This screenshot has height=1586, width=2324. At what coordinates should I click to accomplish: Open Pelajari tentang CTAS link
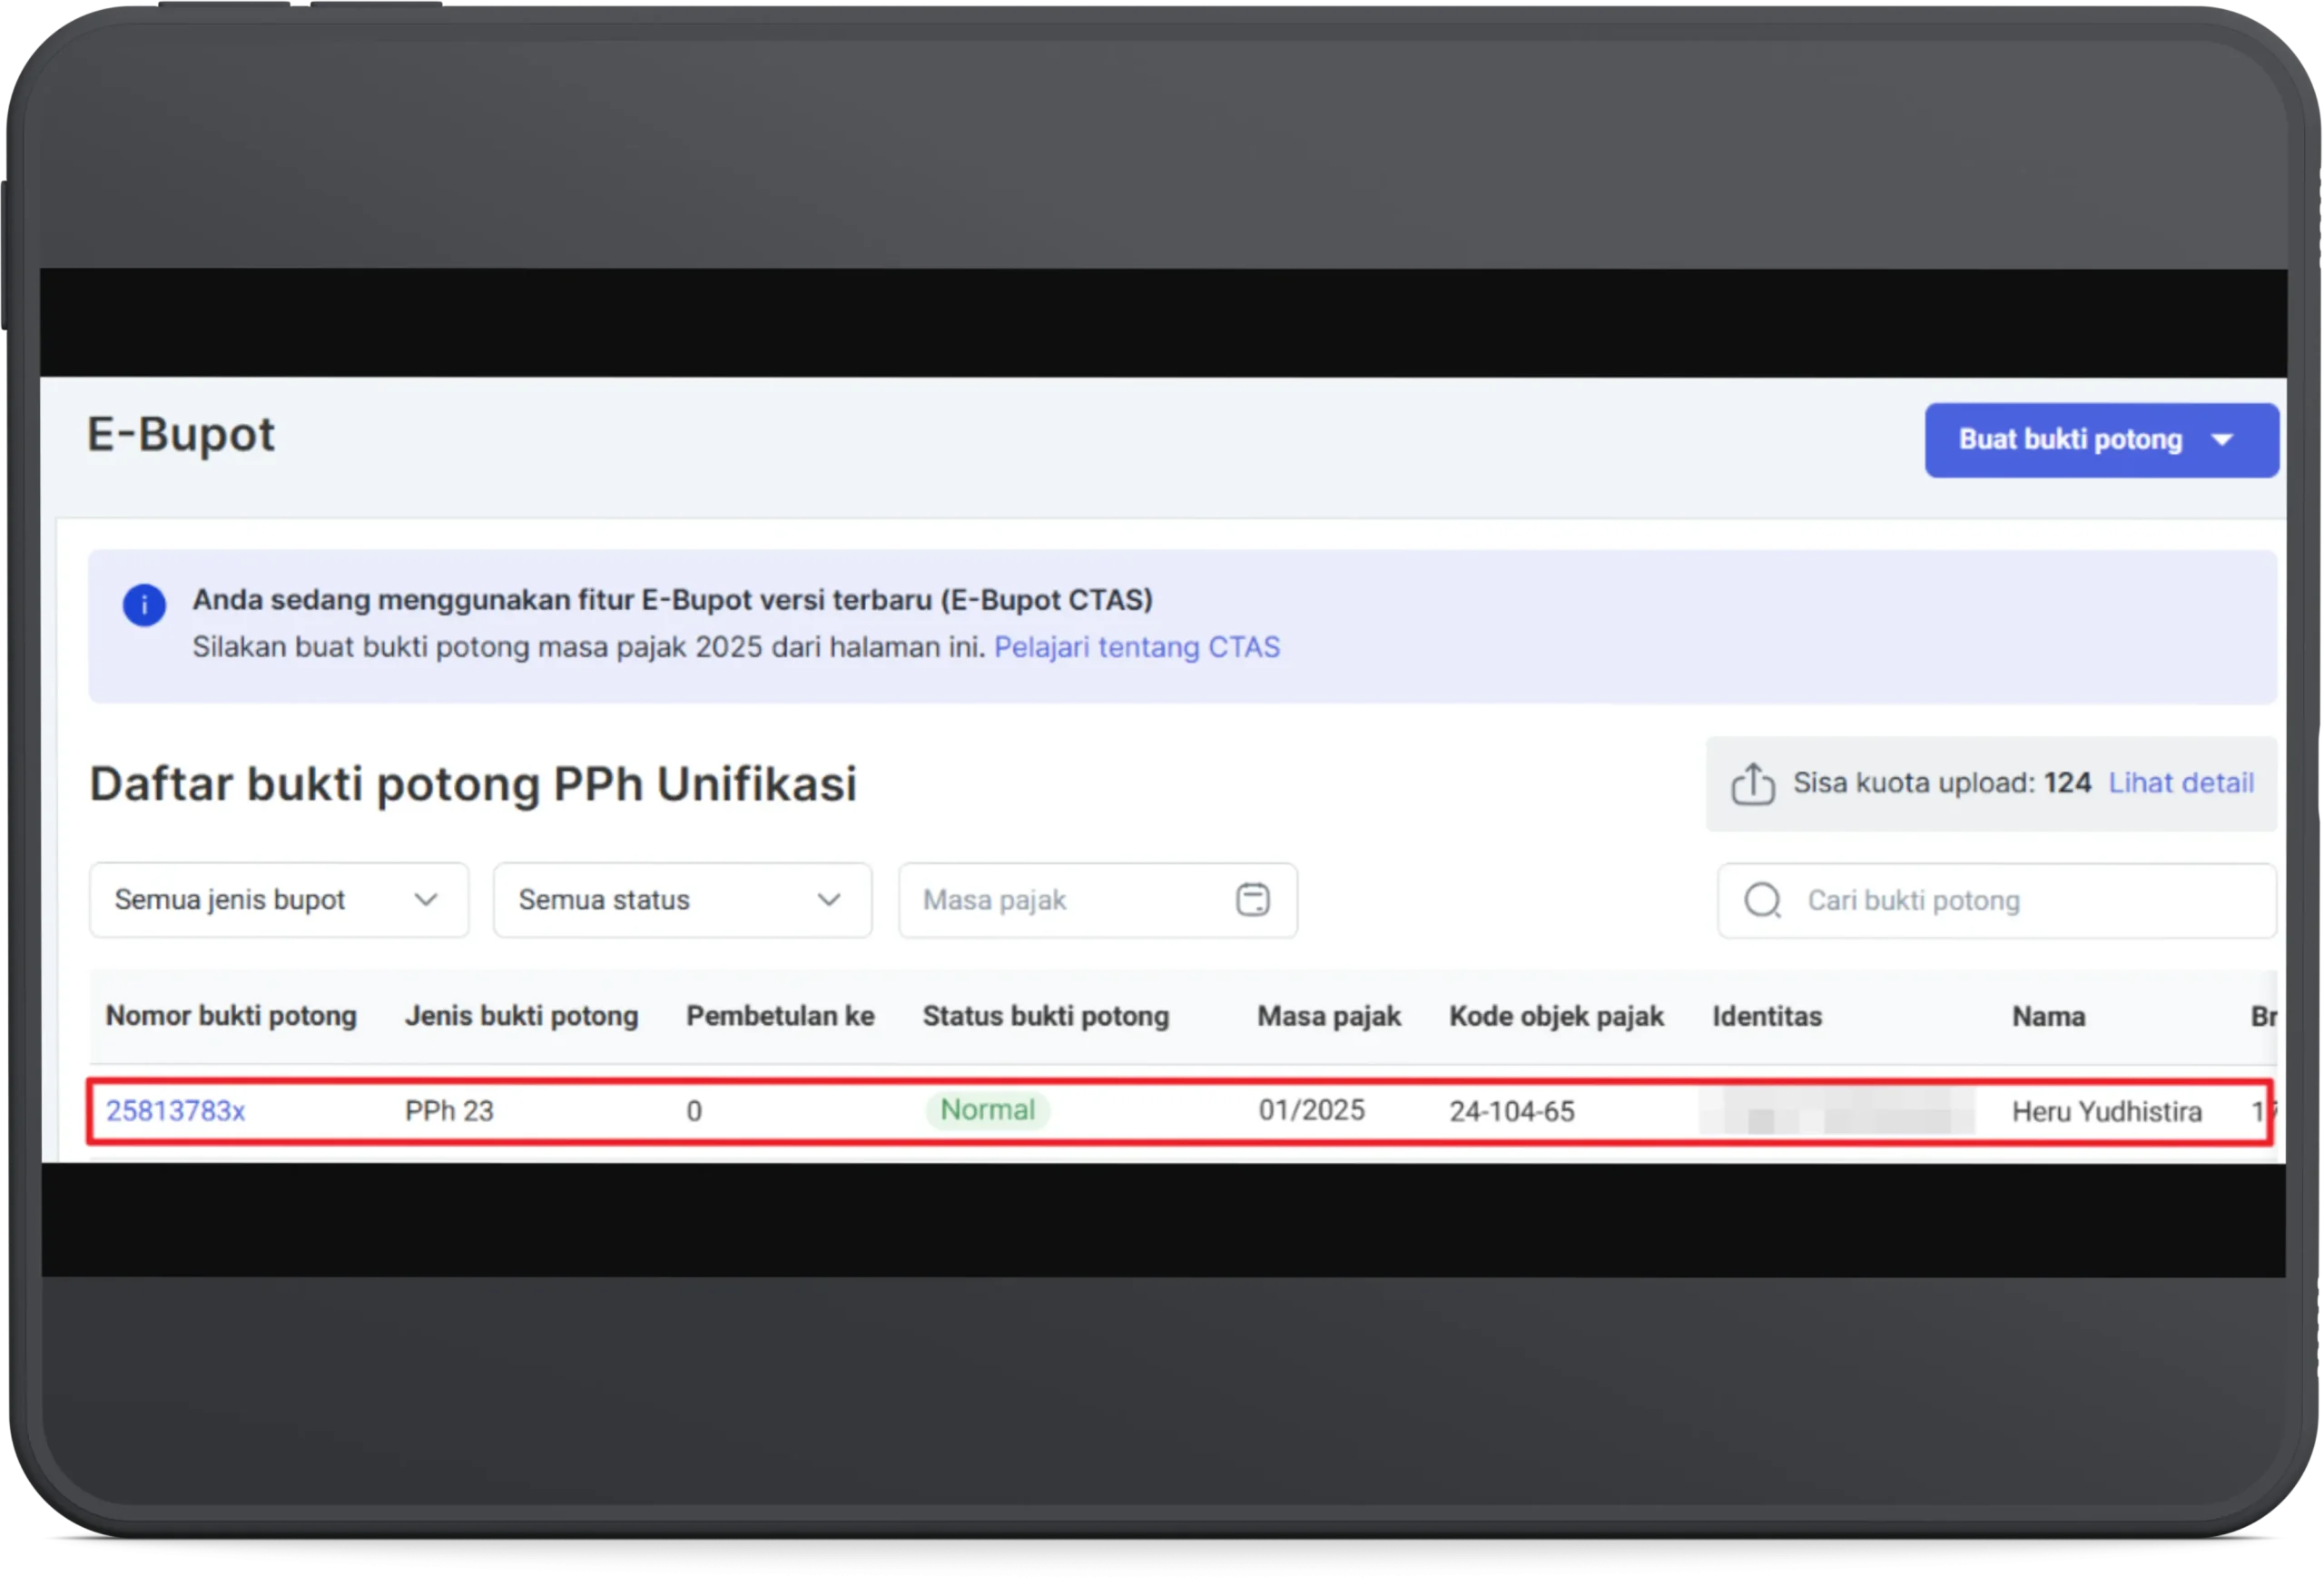1136,647
